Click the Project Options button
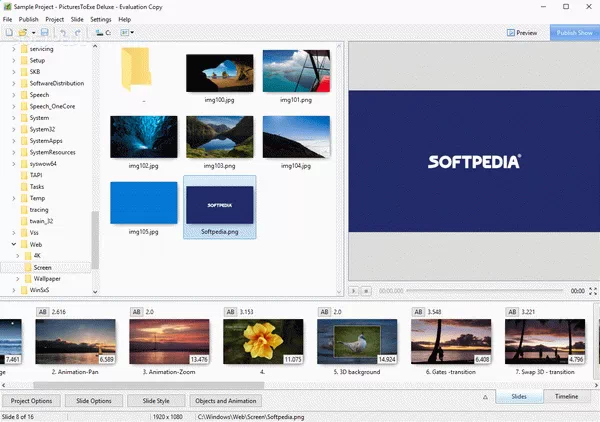Screen dimensions: 600x422 coord(32,401)
